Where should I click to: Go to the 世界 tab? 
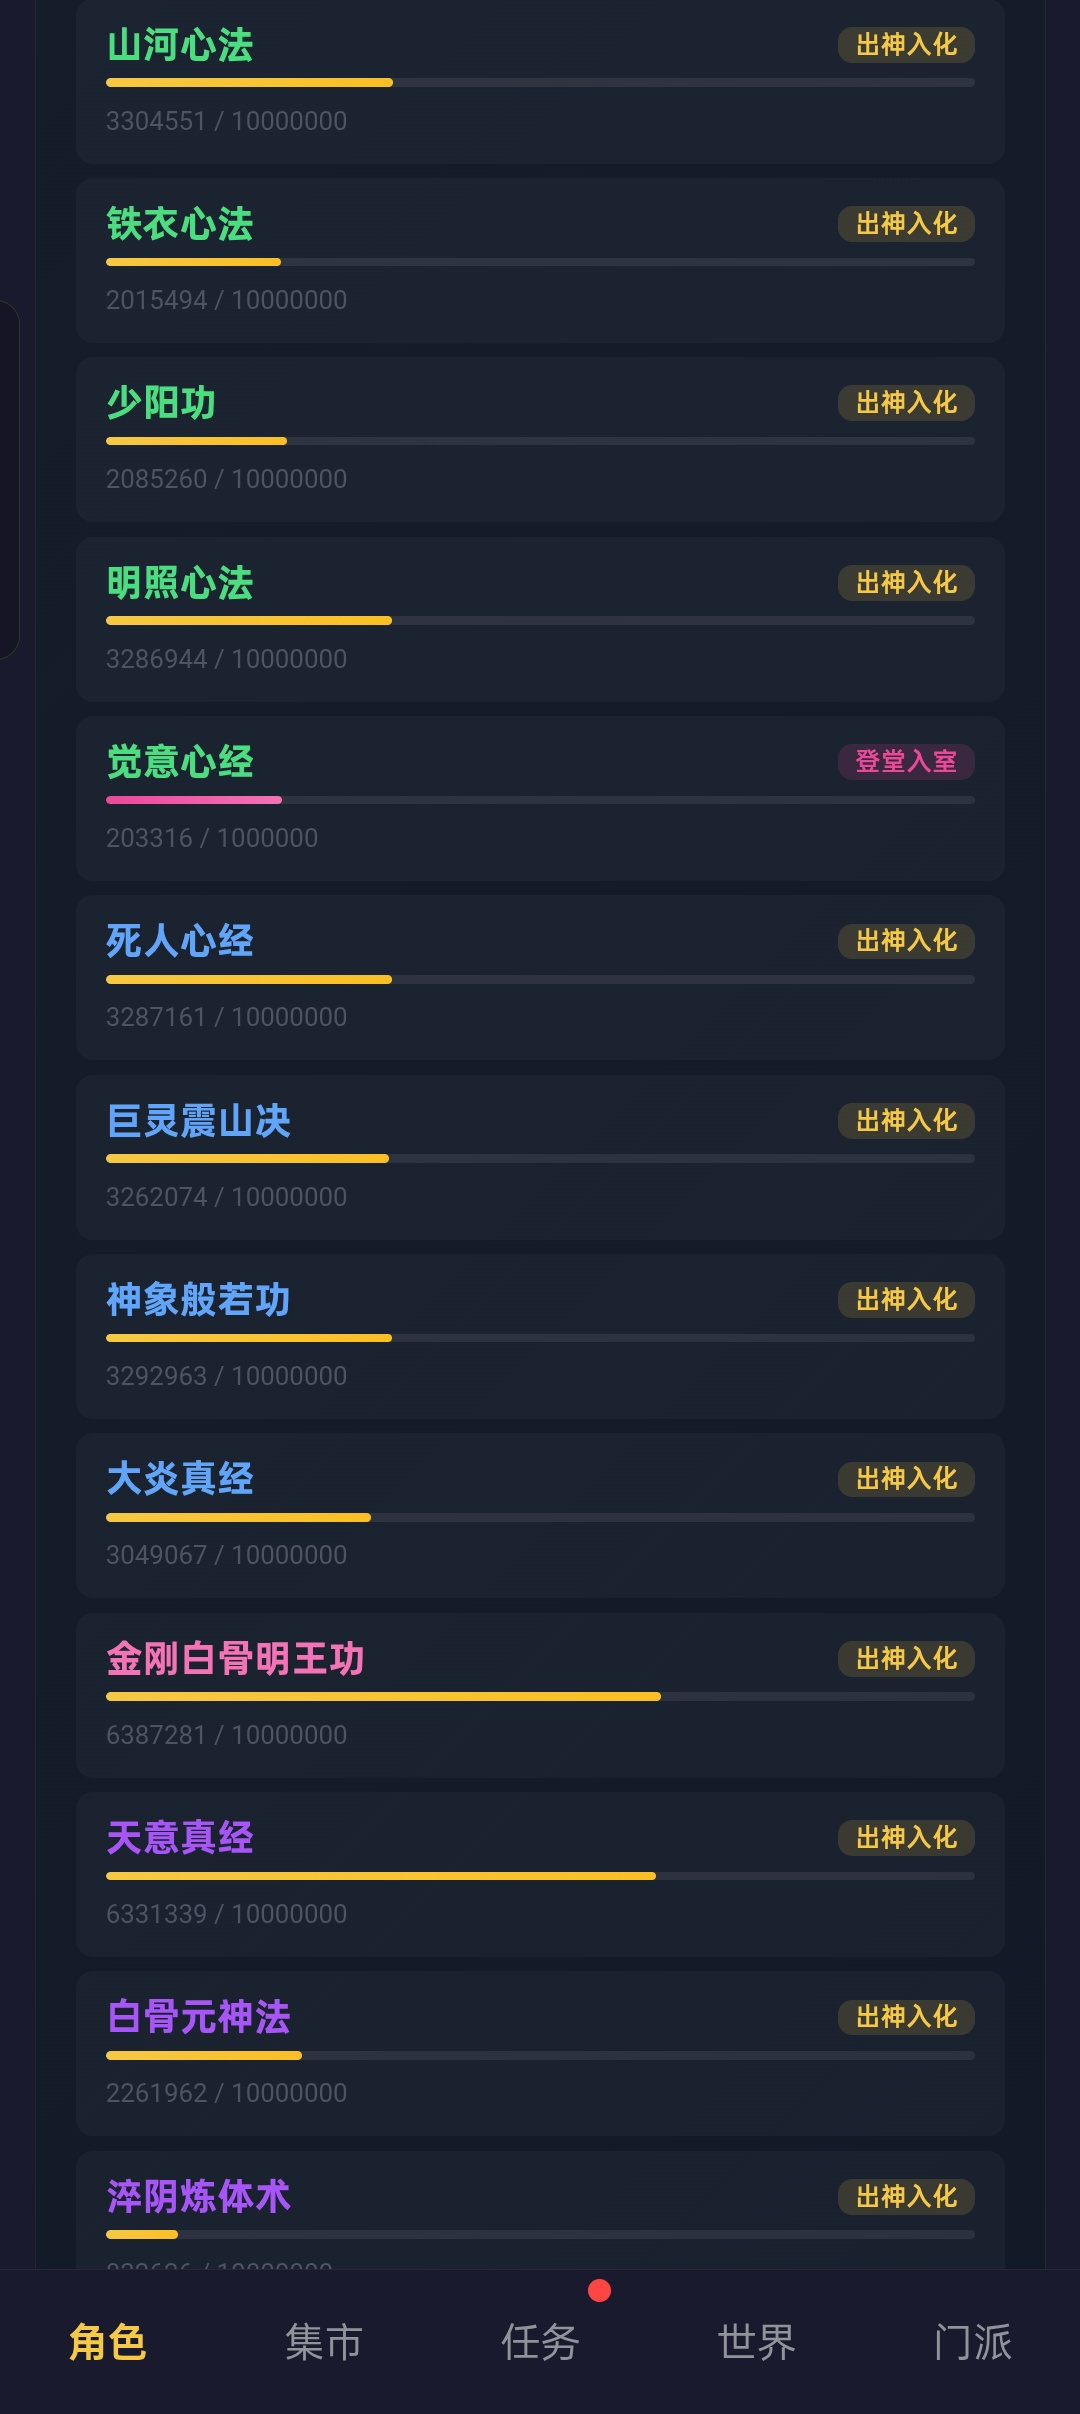pyautogui.click(x=756, y=2342)
